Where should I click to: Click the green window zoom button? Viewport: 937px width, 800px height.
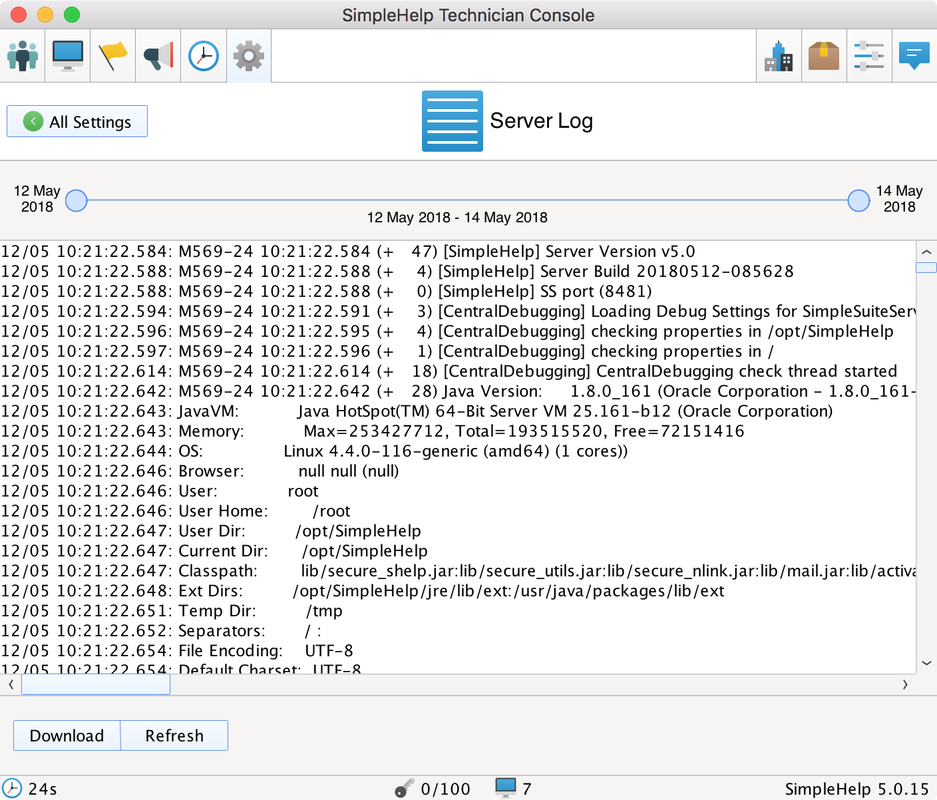coord(72,14)
